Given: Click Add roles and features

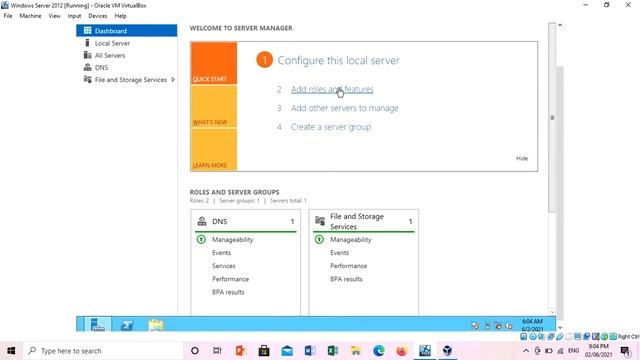Looking at the screenshot, I should point(332,89).
